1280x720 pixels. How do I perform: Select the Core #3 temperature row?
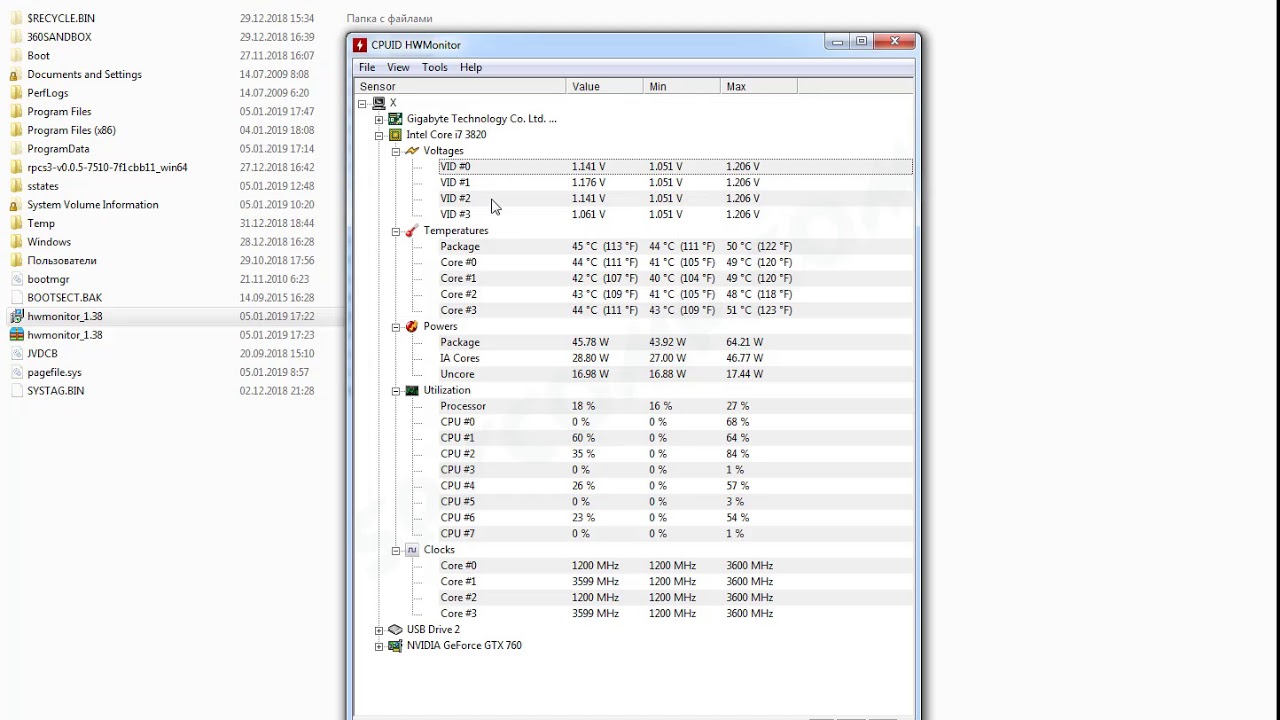675,310
